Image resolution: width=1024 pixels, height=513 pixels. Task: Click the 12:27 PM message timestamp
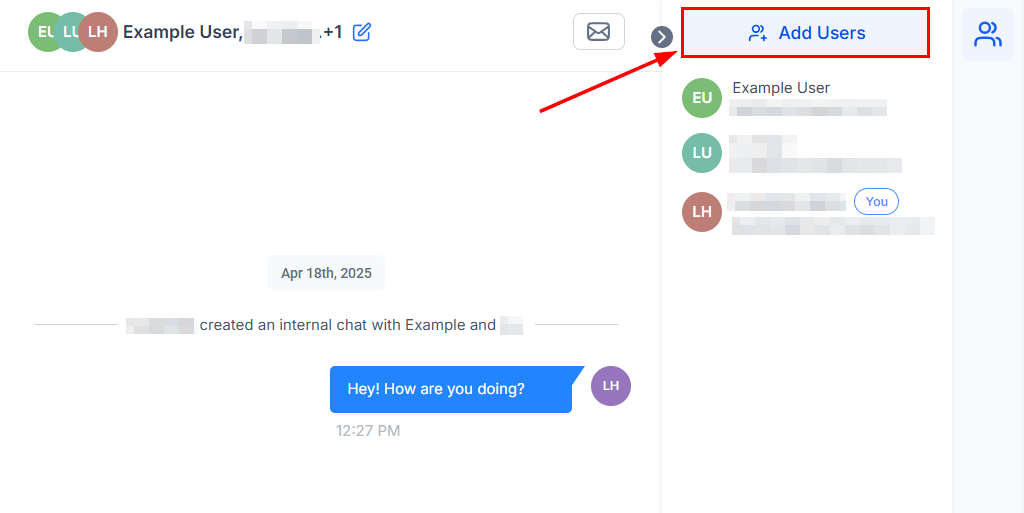click(x=368, y=431)
